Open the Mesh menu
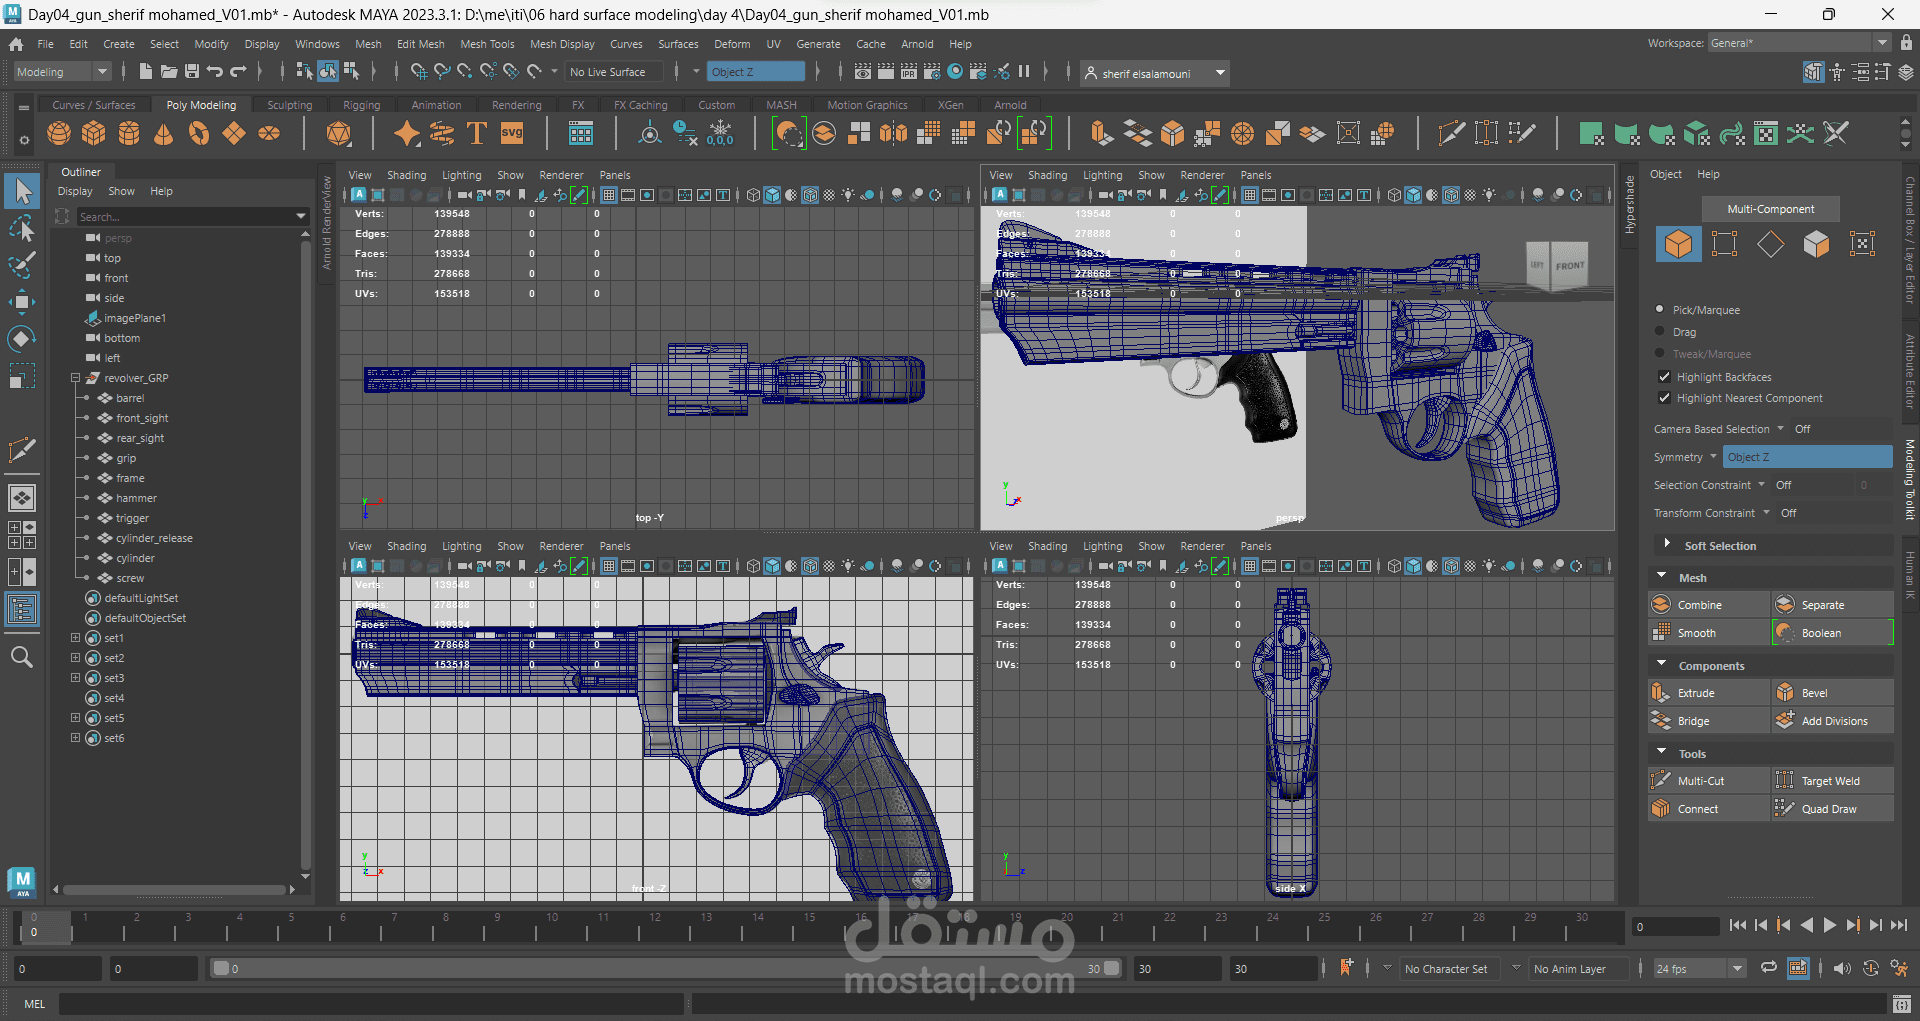 point(368,43)
